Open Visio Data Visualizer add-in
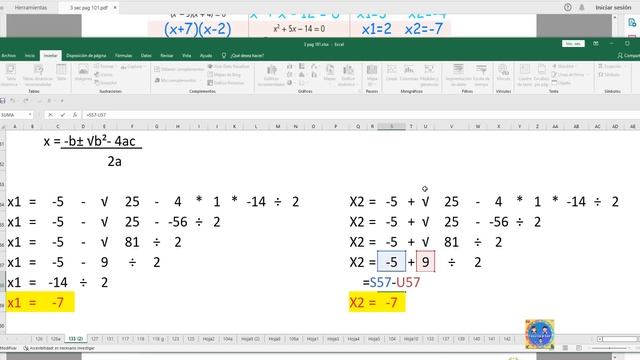Viewport: 640px width, 360px height. click(x=229, y=66)
